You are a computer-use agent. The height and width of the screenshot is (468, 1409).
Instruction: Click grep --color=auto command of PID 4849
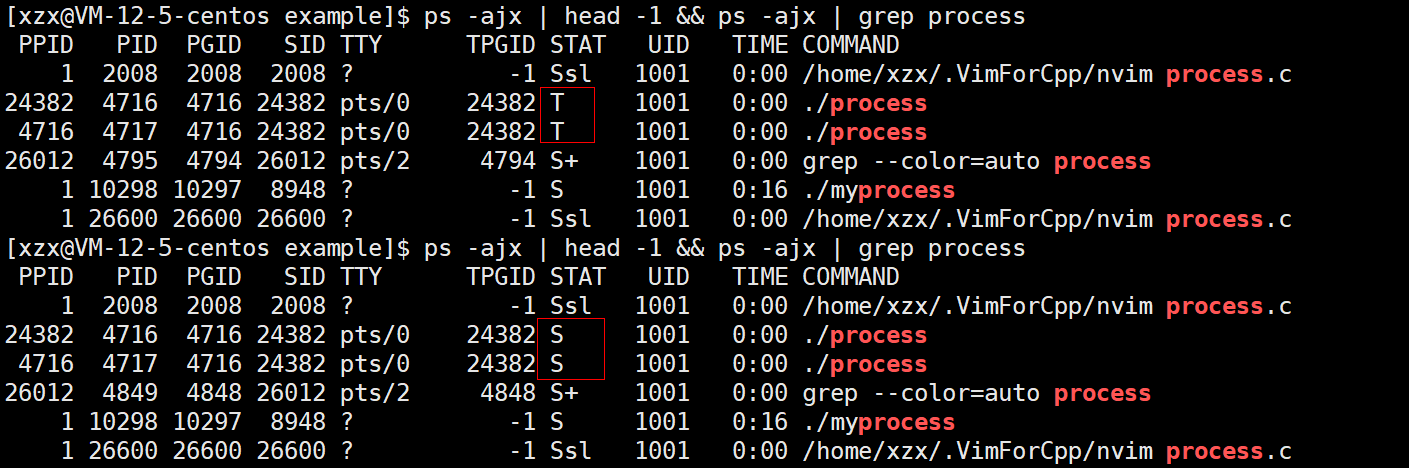click(x=977, y=393)
